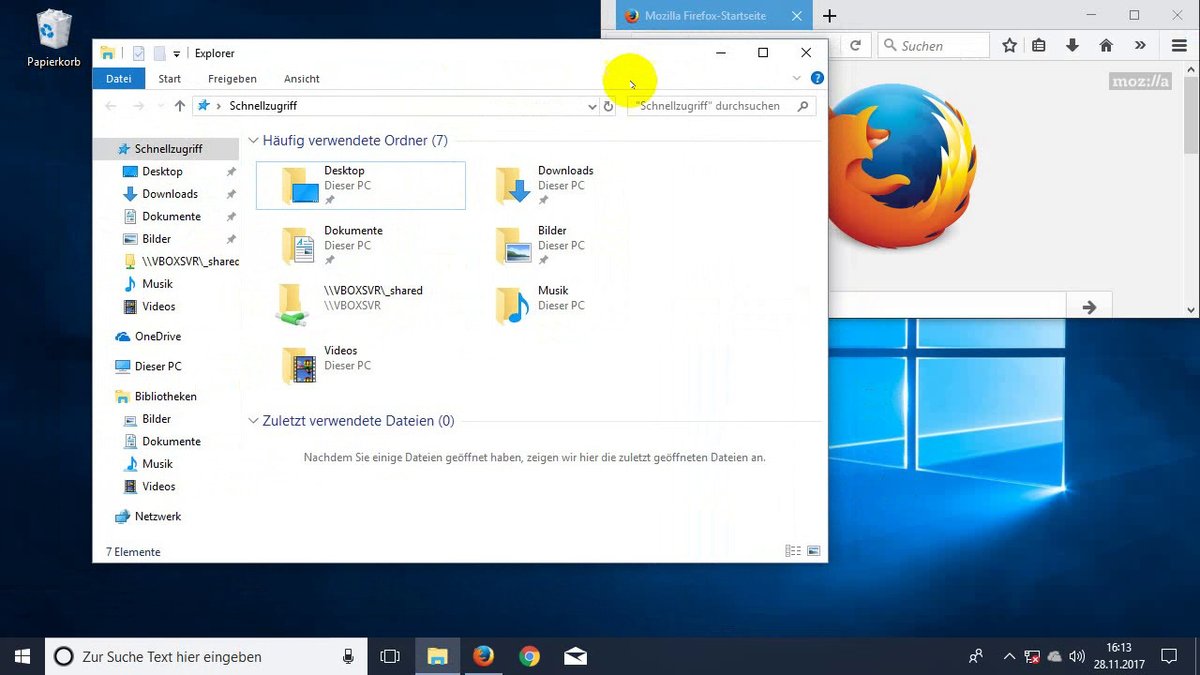This screenshot has height=675, width=1200.
Task: Open Google Chrome from the taskbar
Action: 529,656
